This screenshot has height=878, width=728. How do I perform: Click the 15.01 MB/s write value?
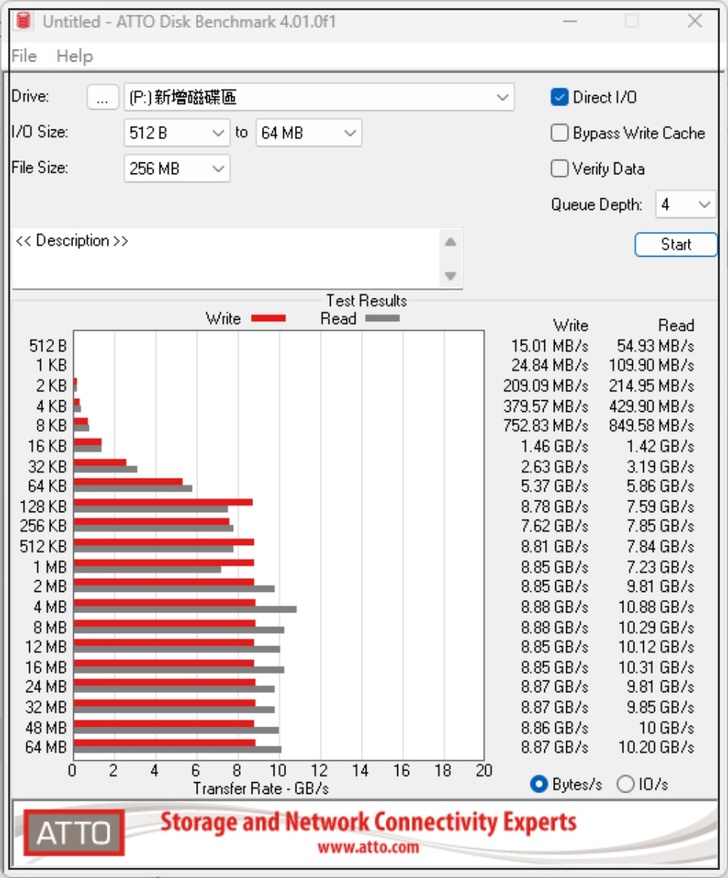point(549,346)
